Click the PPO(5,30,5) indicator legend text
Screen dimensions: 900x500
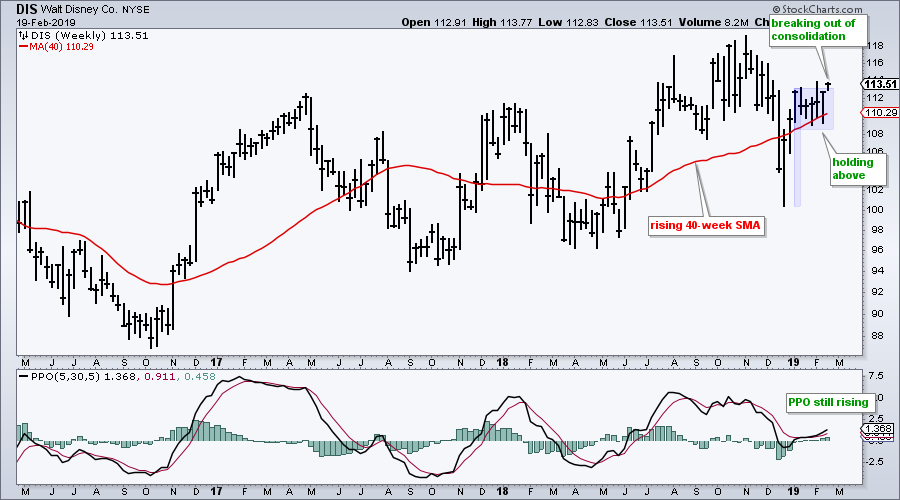click(x=65, y=377)
